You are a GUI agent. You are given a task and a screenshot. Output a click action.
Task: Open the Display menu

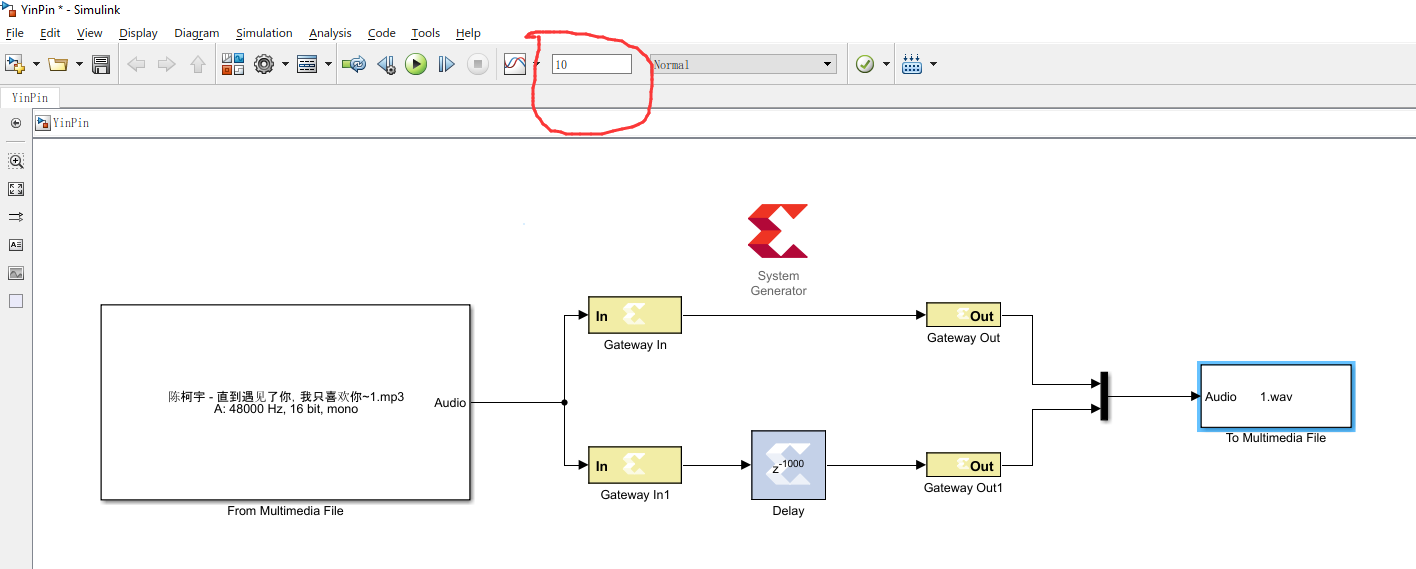138,33
